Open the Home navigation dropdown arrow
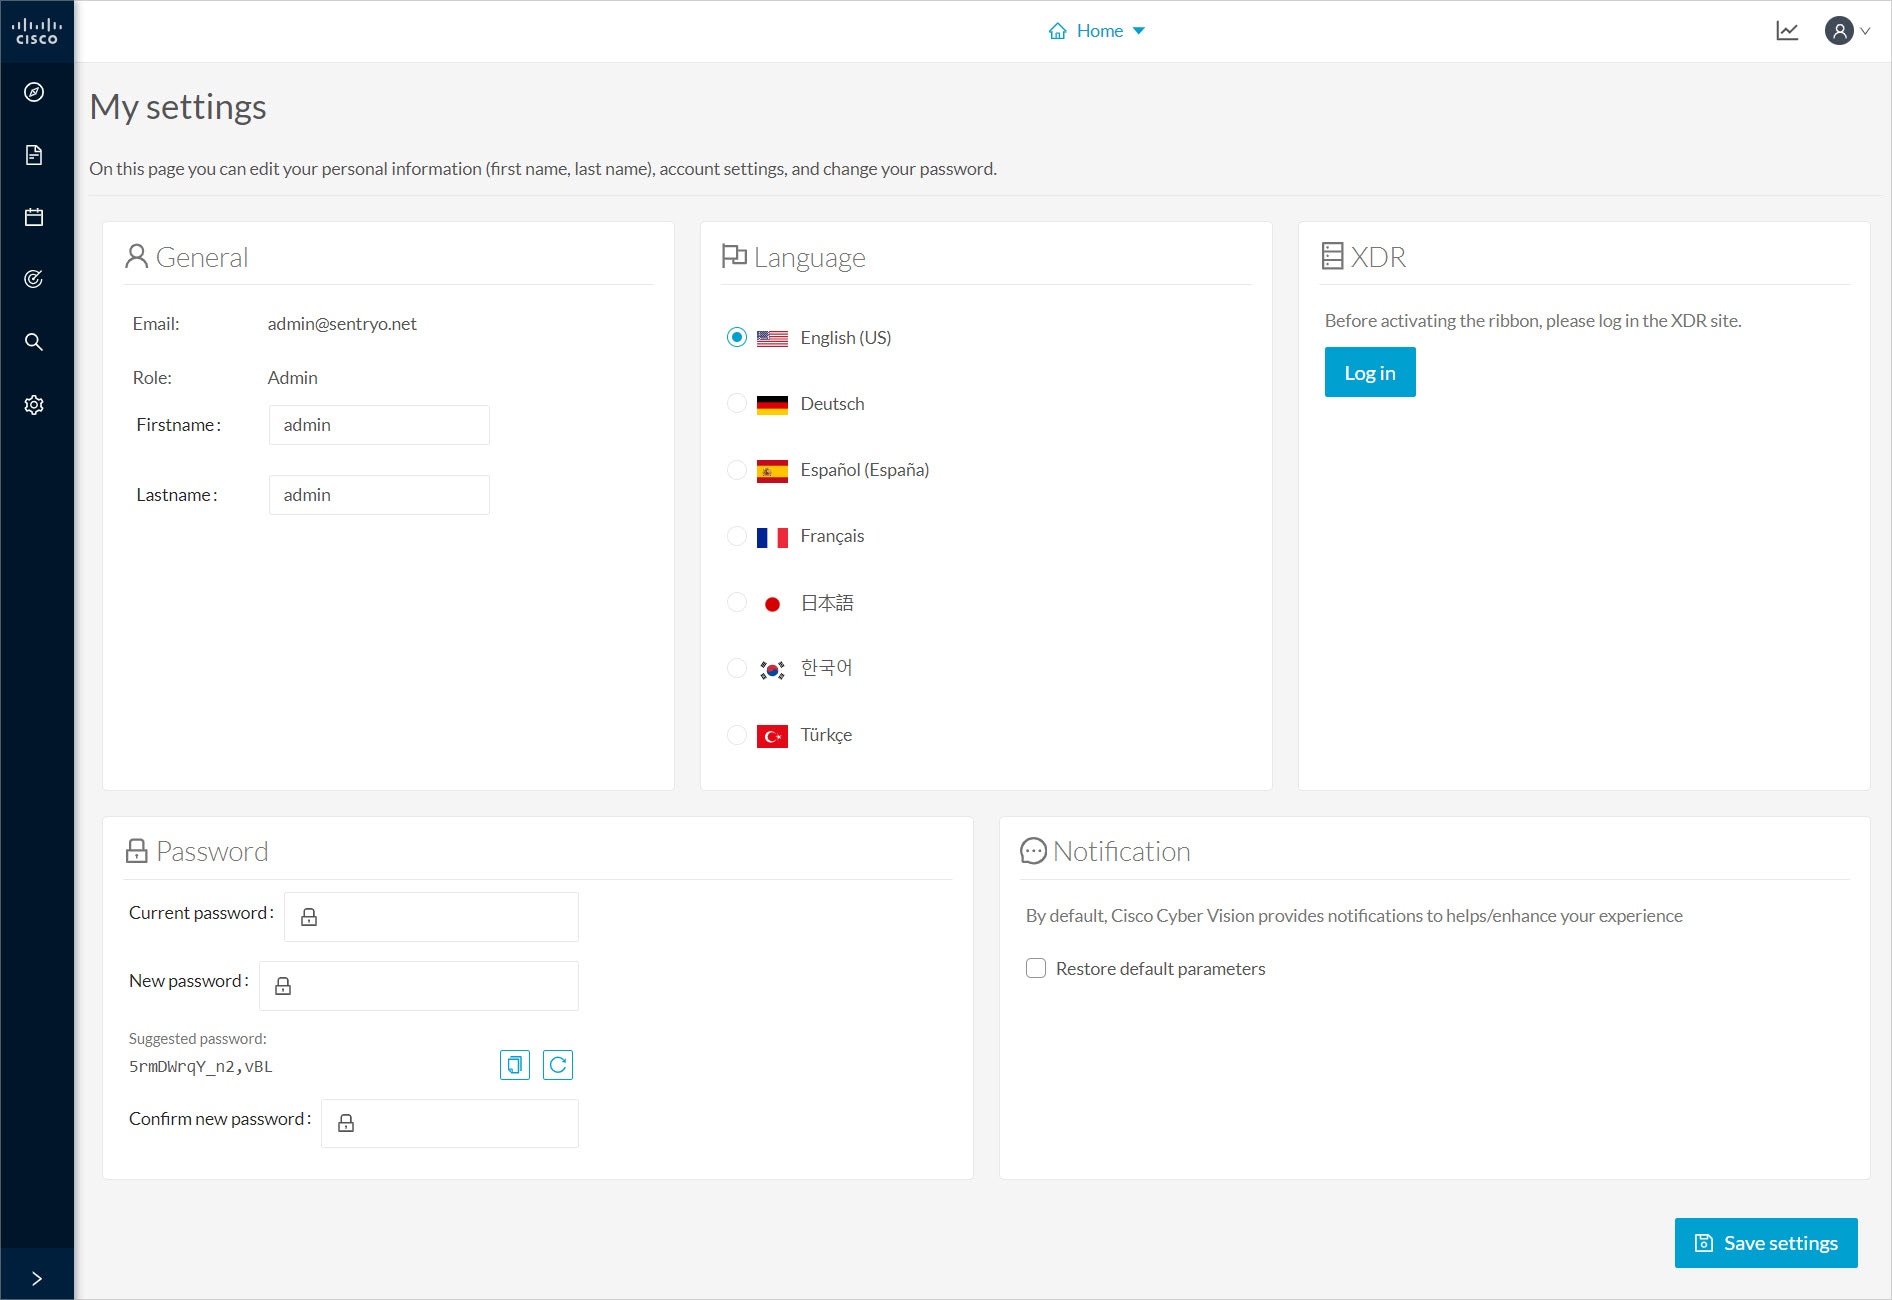Screen dimensions: 1892x1300 [x=1138, y=31]
